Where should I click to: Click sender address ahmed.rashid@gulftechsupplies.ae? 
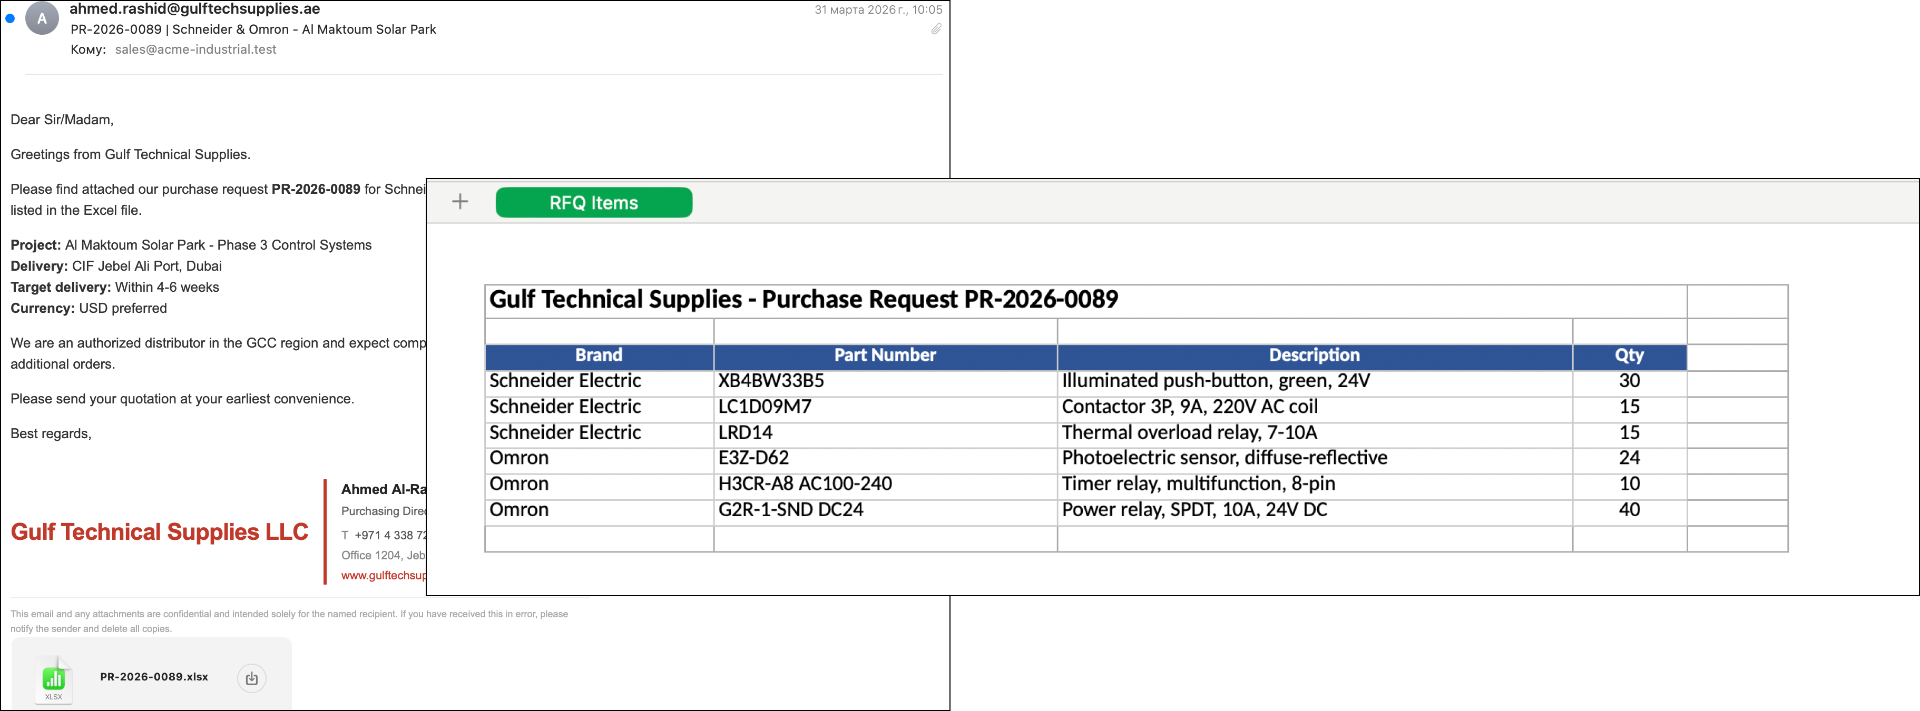click(x=195, y=9)
